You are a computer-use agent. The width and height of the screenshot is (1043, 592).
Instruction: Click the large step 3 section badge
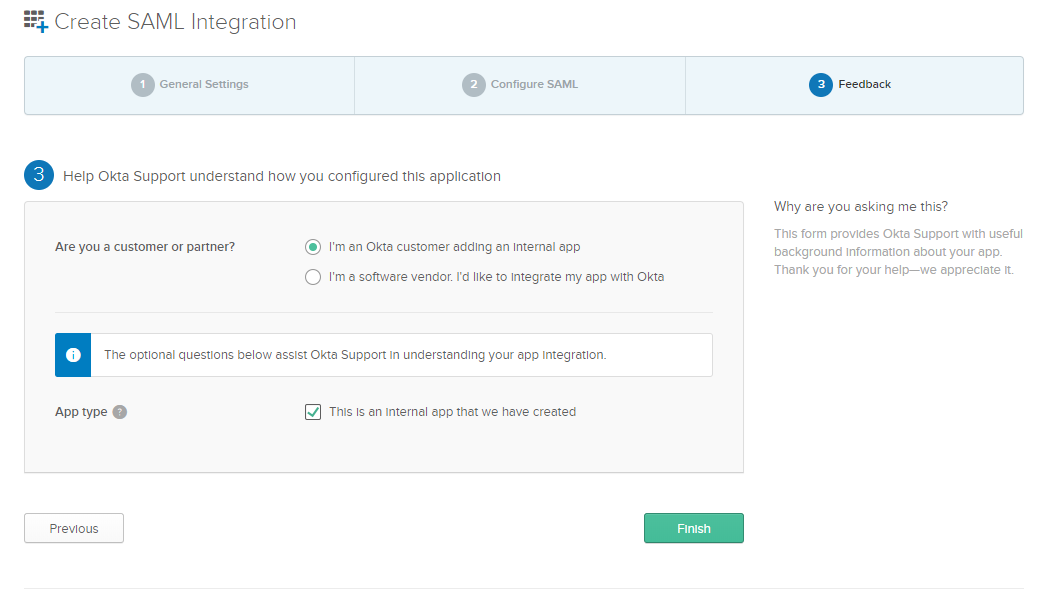[x=39, y=175]
